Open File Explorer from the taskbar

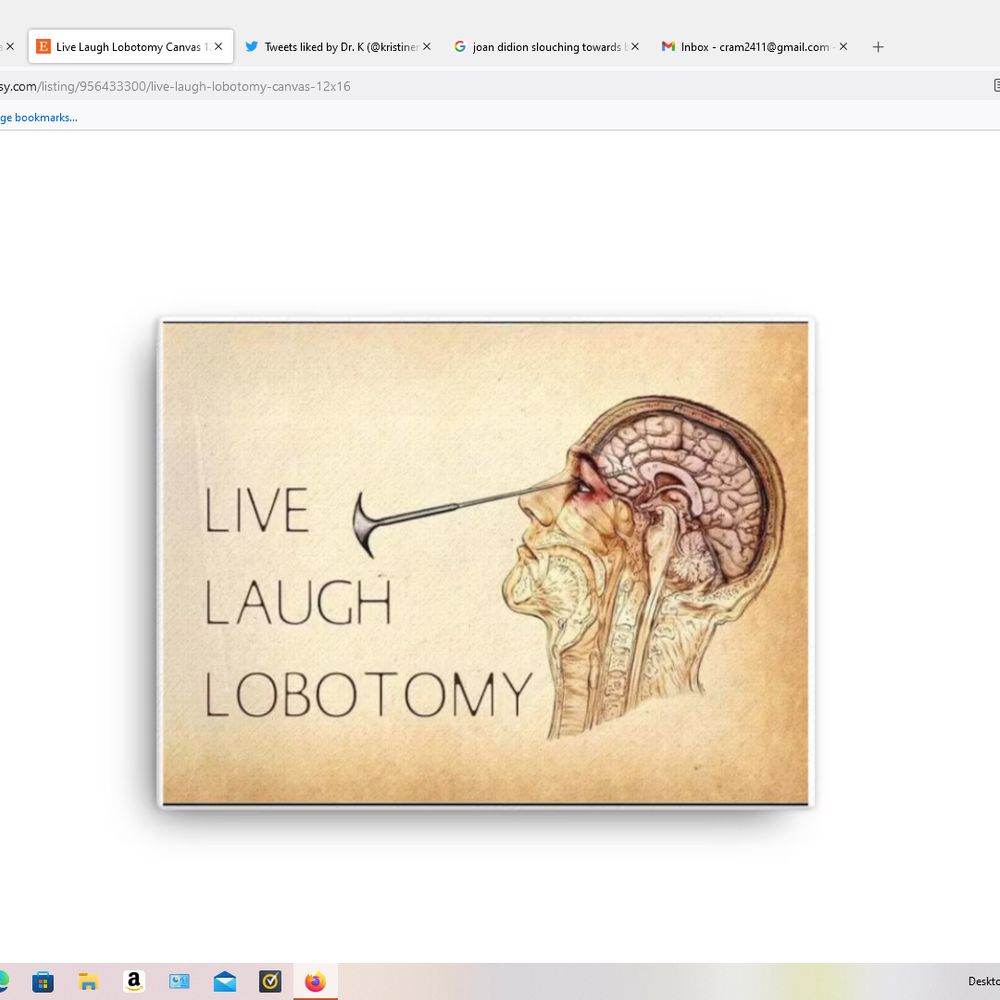(88, 982)
